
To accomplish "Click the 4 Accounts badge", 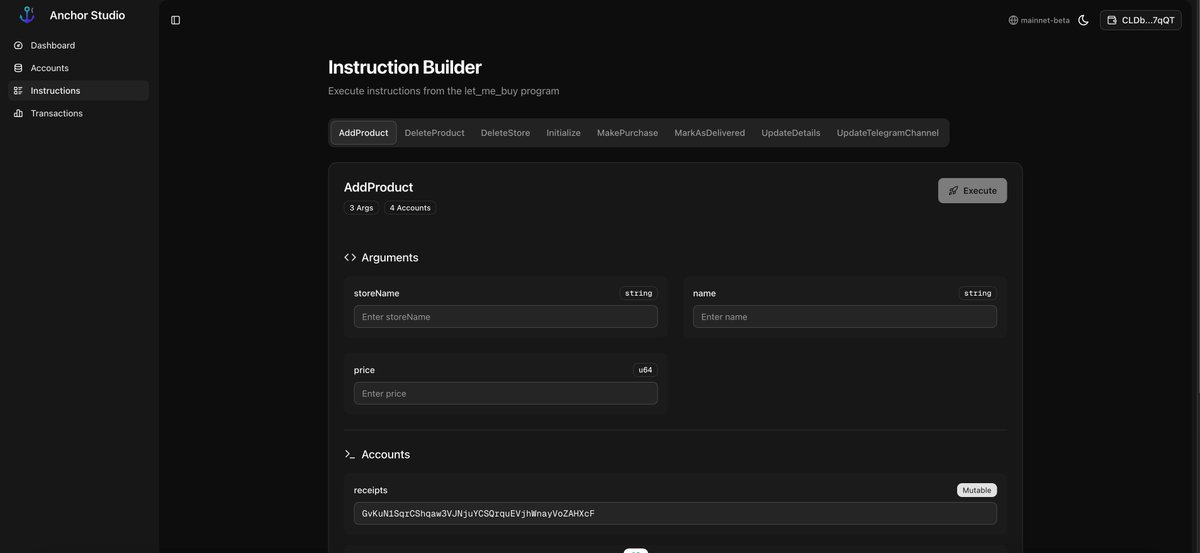I will [410, 208].
